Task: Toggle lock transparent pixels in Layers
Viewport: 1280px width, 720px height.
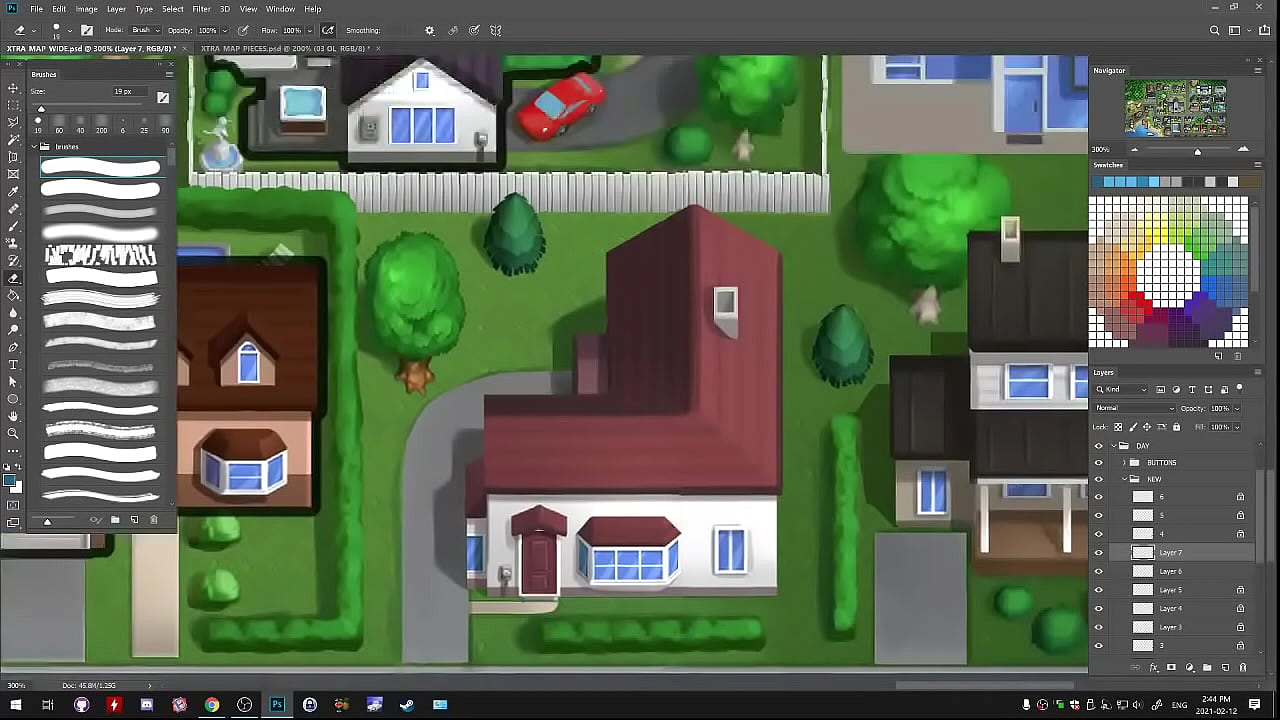Action: pyautogui.click(x=1118, y=427)
